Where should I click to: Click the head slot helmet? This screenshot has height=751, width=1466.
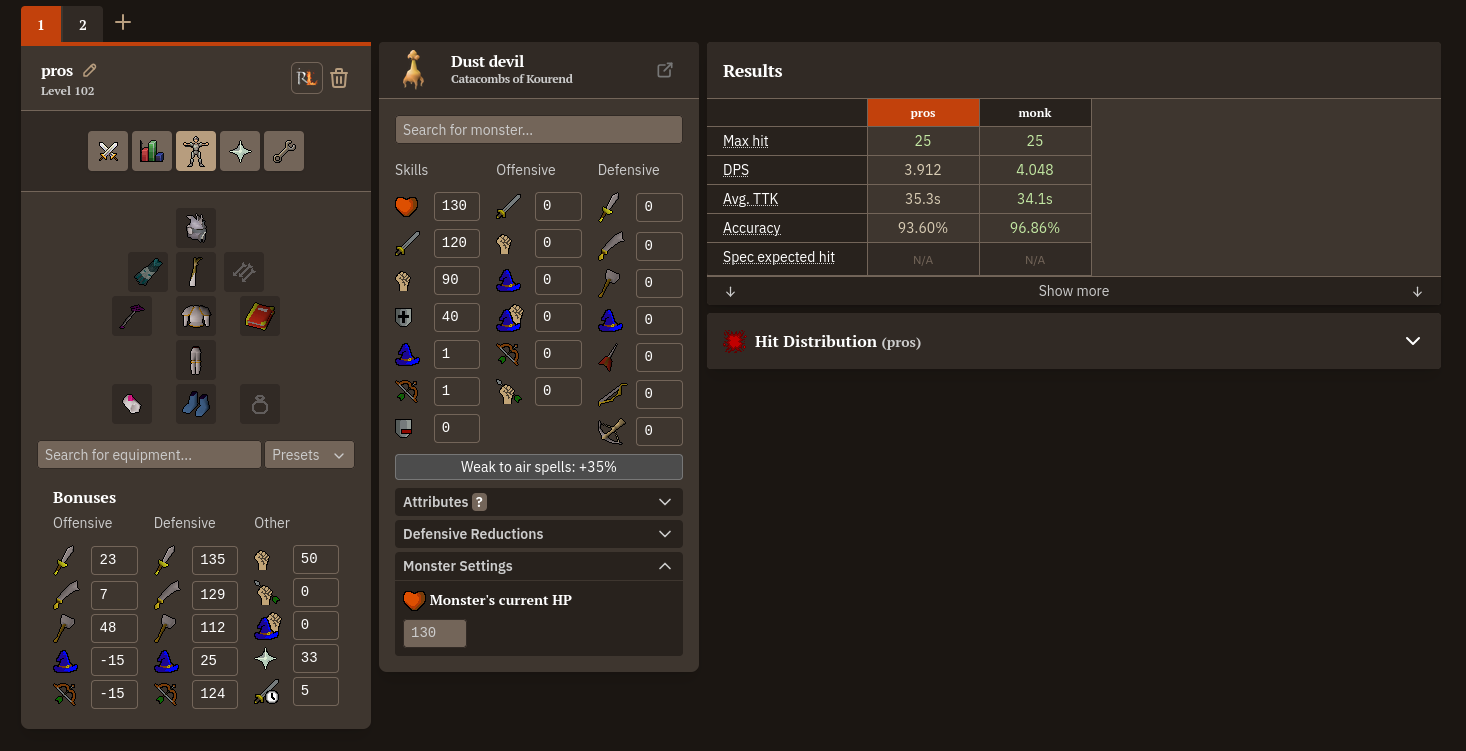click(x=196, y=228)
